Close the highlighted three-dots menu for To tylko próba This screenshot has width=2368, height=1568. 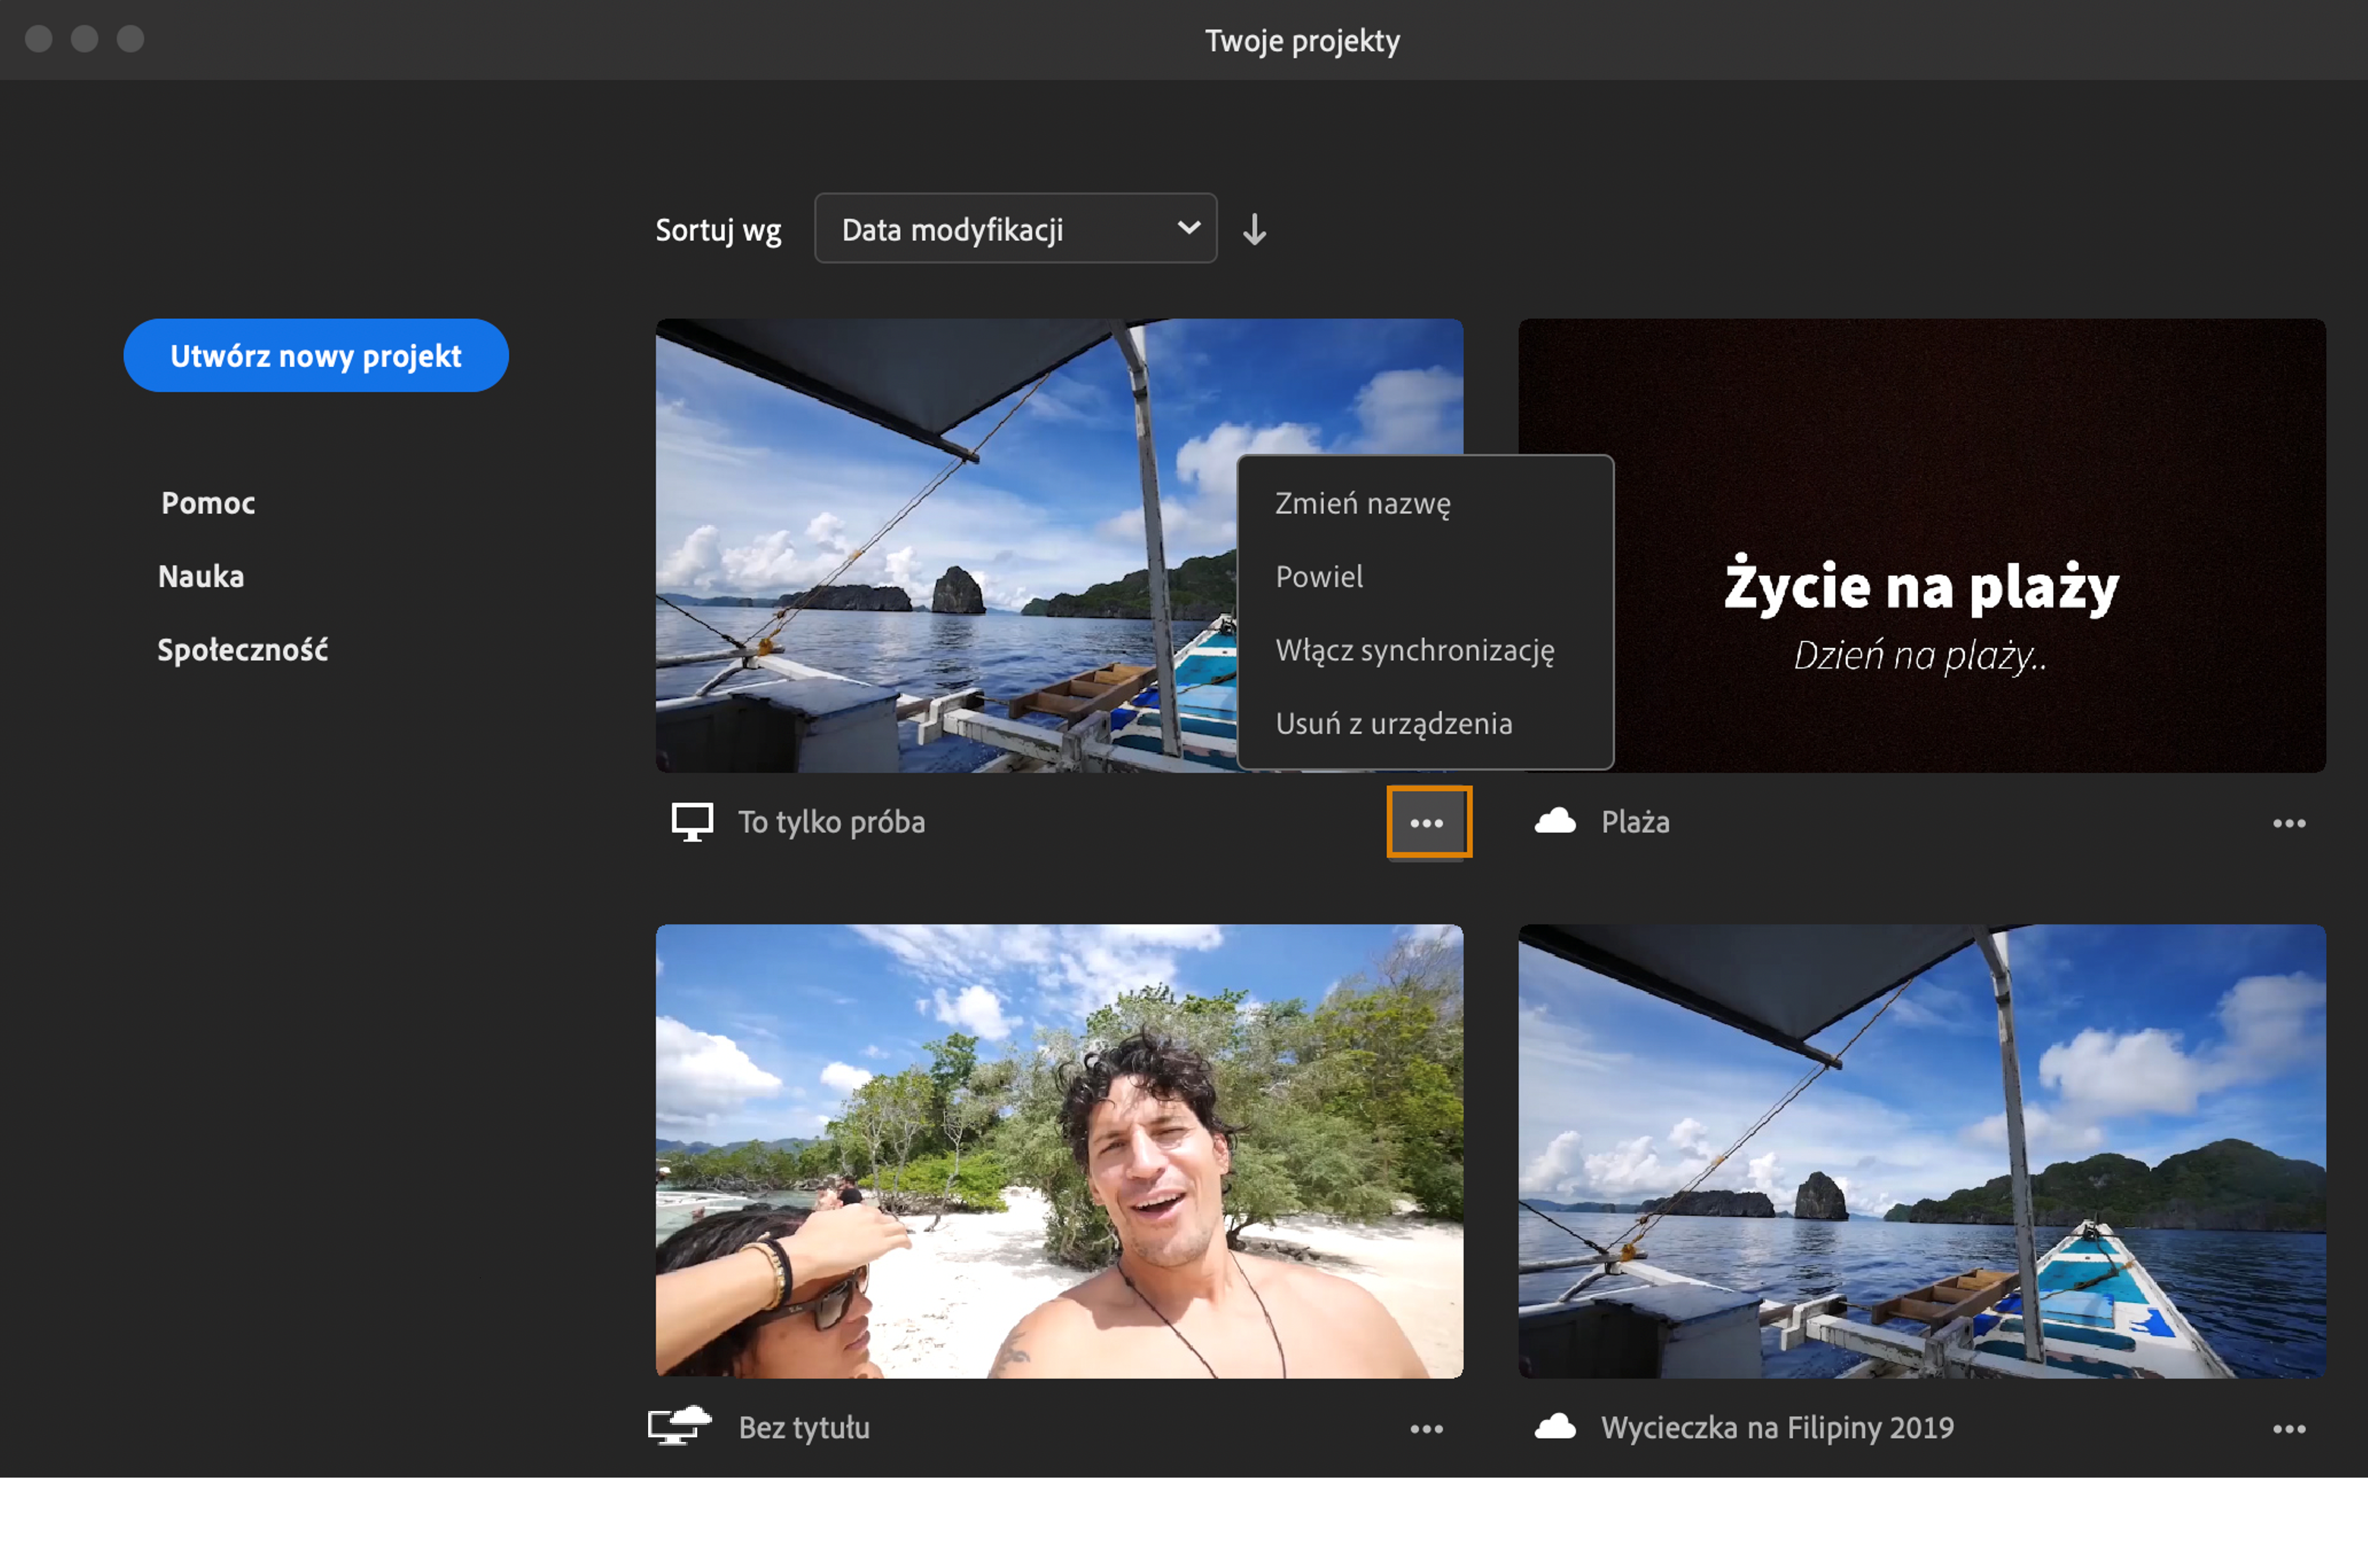pyautogui.click(x=1428, y=823)
